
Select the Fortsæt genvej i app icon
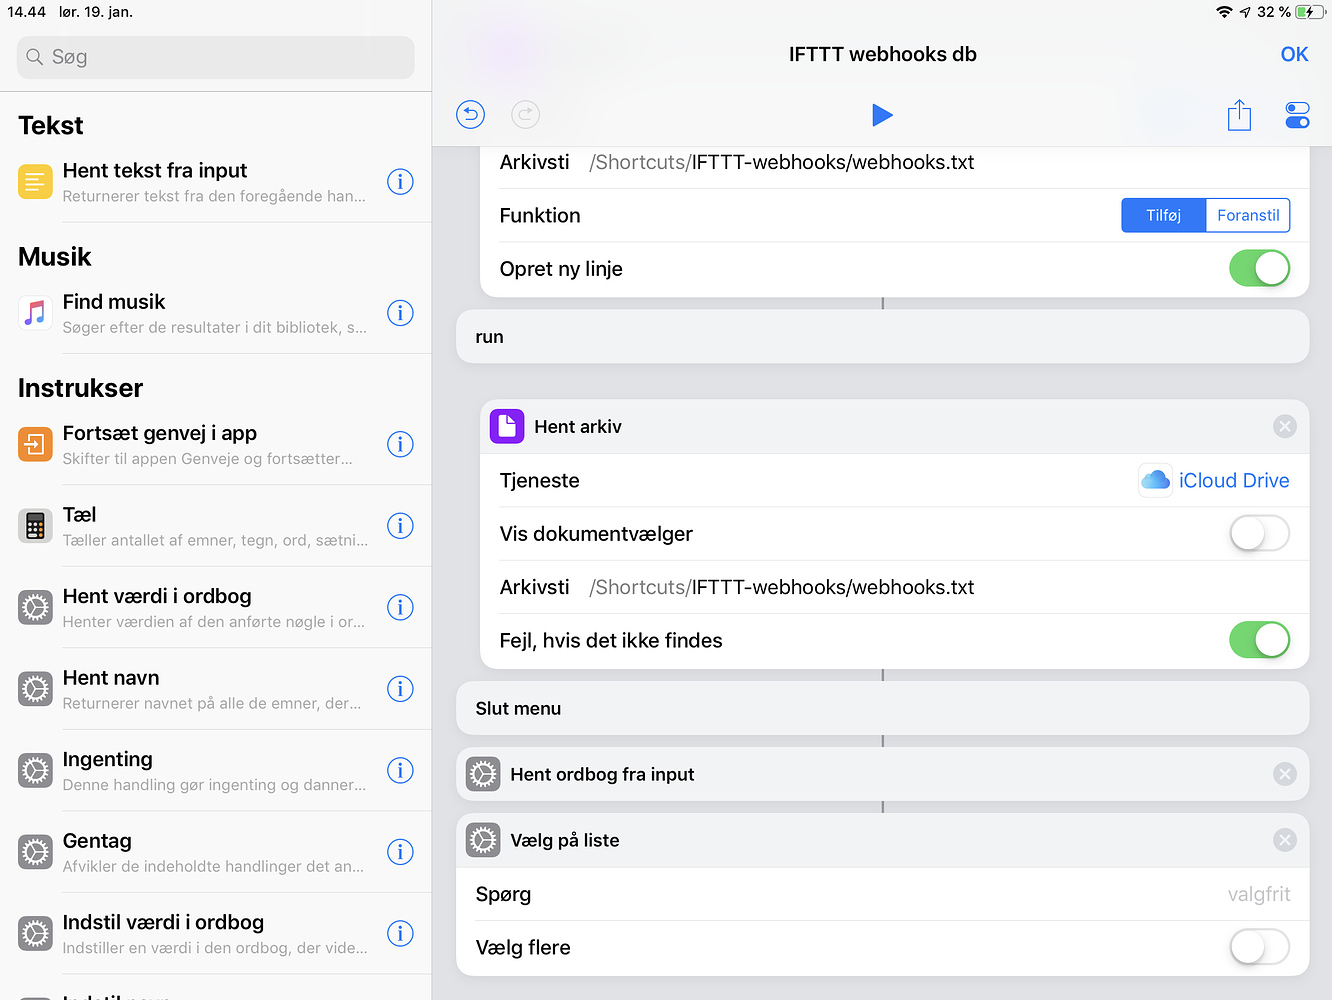tap(34, 444)
